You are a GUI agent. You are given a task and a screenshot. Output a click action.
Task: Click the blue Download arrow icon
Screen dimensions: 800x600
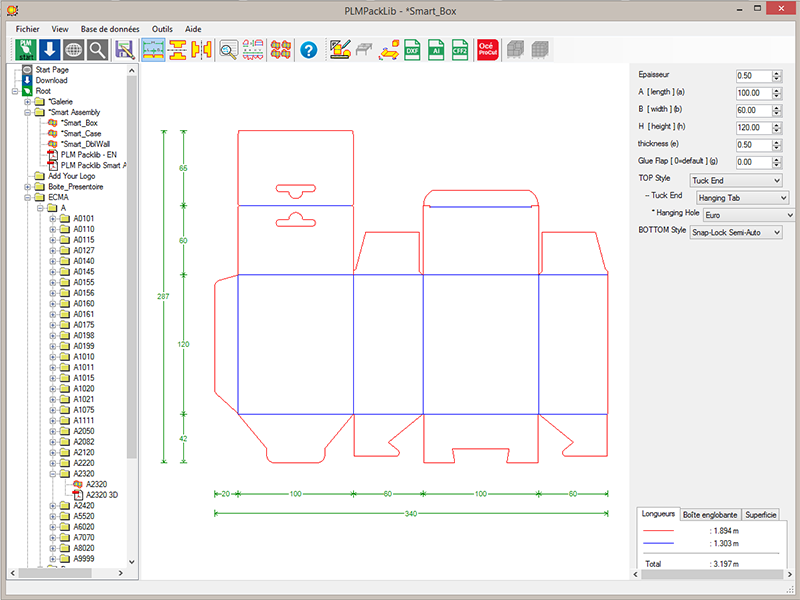[49, 50]
